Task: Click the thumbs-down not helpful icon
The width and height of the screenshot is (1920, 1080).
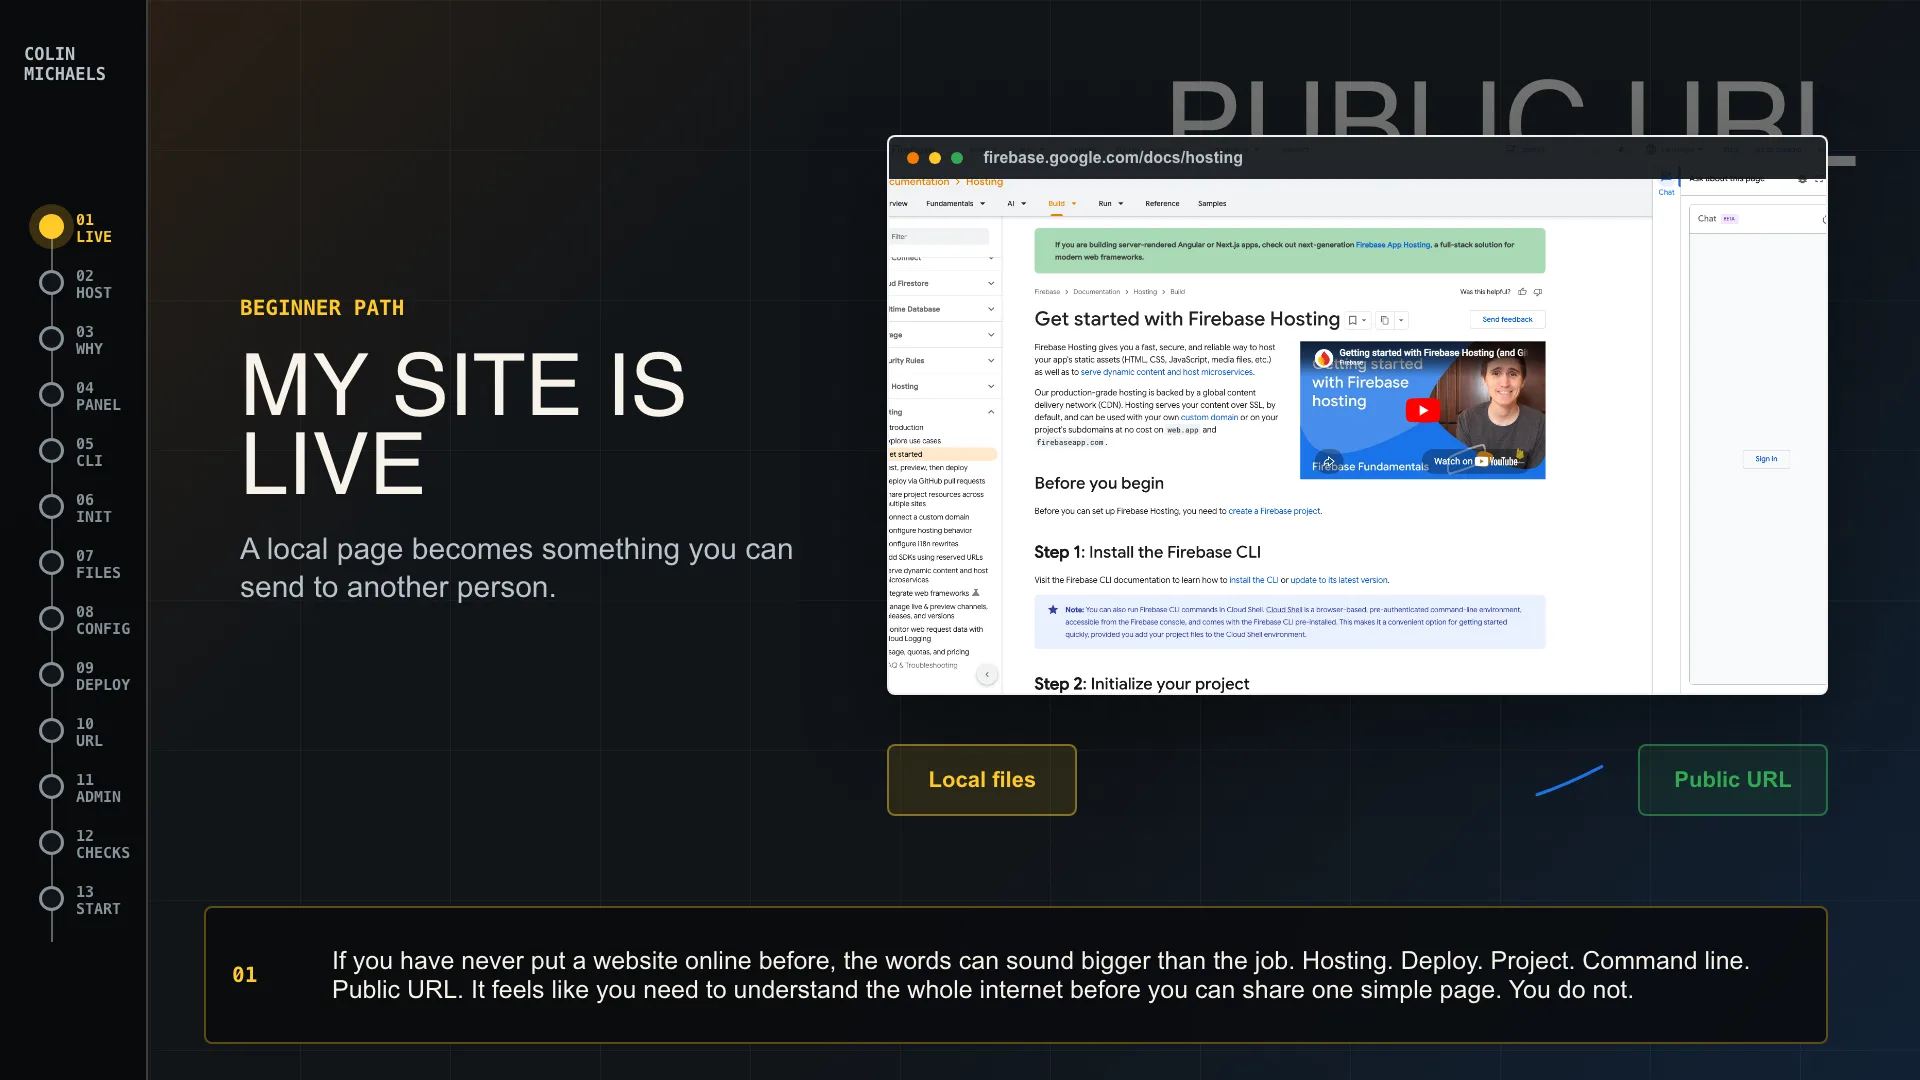Action: click(x=1538, y=292)
